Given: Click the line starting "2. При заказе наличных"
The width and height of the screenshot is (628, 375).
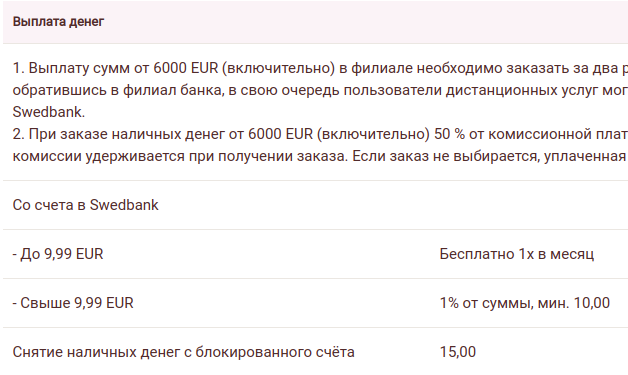Looking at the screenshot, I should (x=320, y=134).
